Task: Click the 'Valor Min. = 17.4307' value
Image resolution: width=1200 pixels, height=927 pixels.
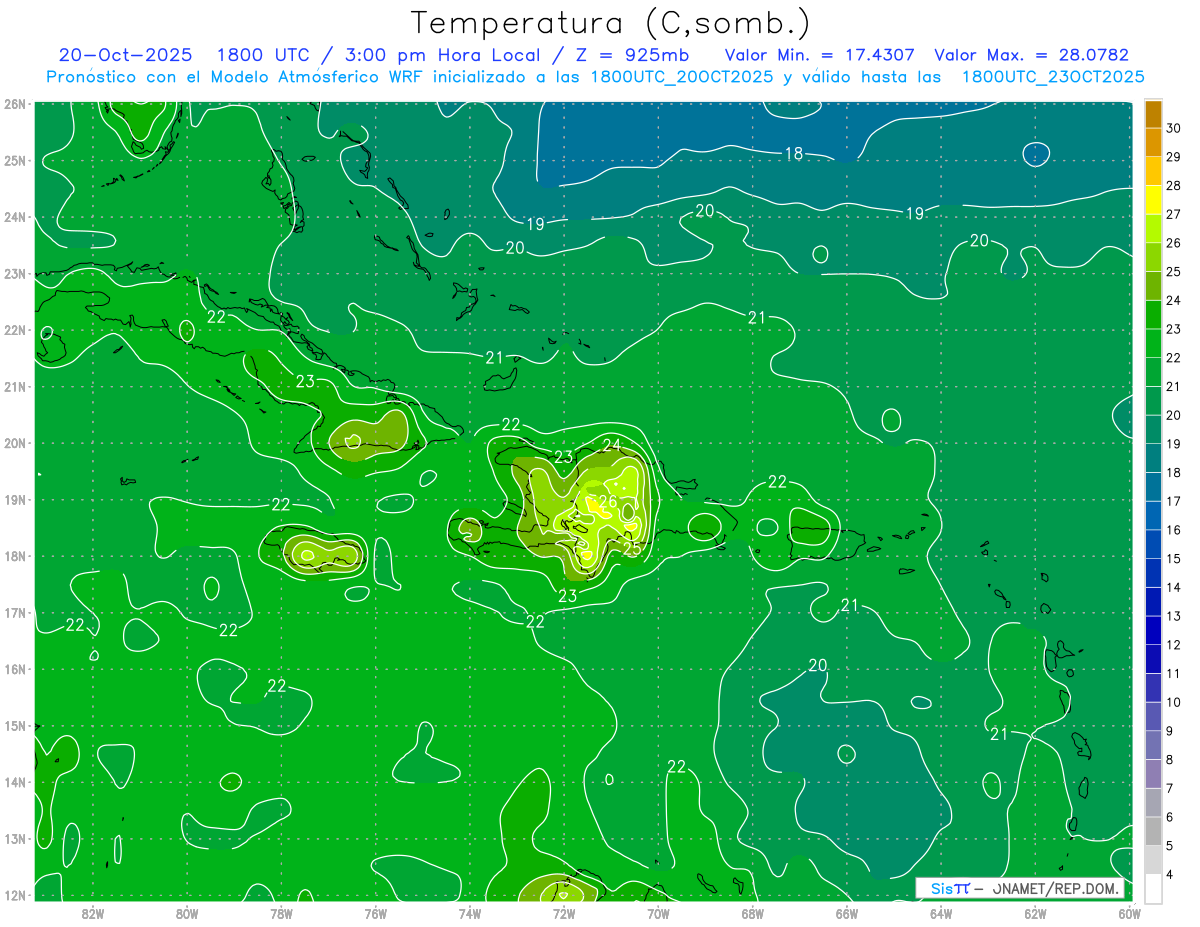Action: [x=820, y=55]
